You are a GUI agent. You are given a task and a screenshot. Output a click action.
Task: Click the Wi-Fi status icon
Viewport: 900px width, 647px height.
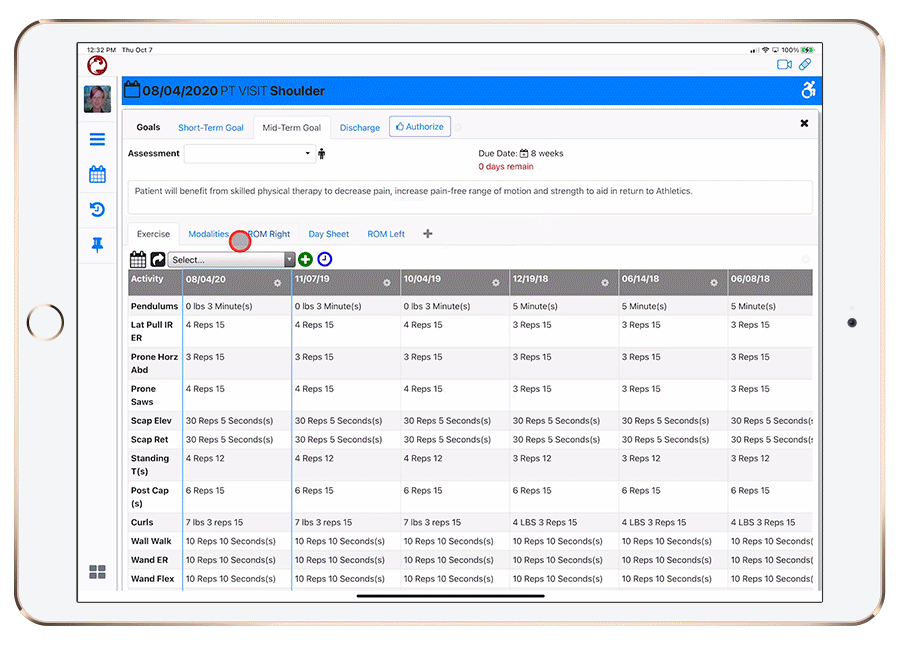click(x=765, y=50)
